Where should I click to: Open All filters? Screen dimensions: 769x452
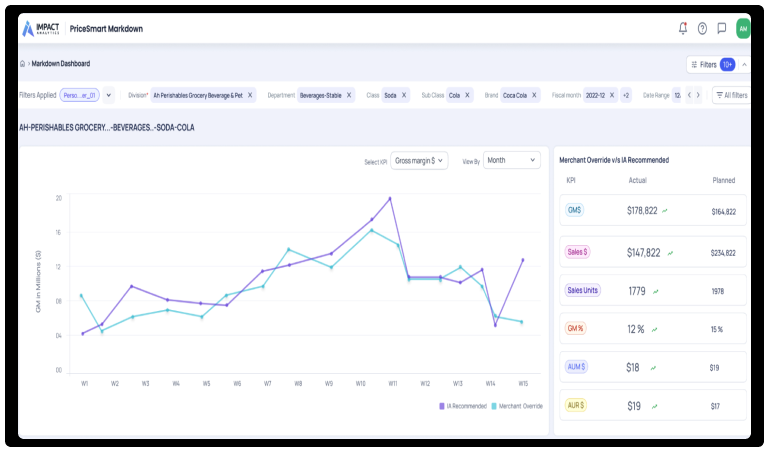732,95
